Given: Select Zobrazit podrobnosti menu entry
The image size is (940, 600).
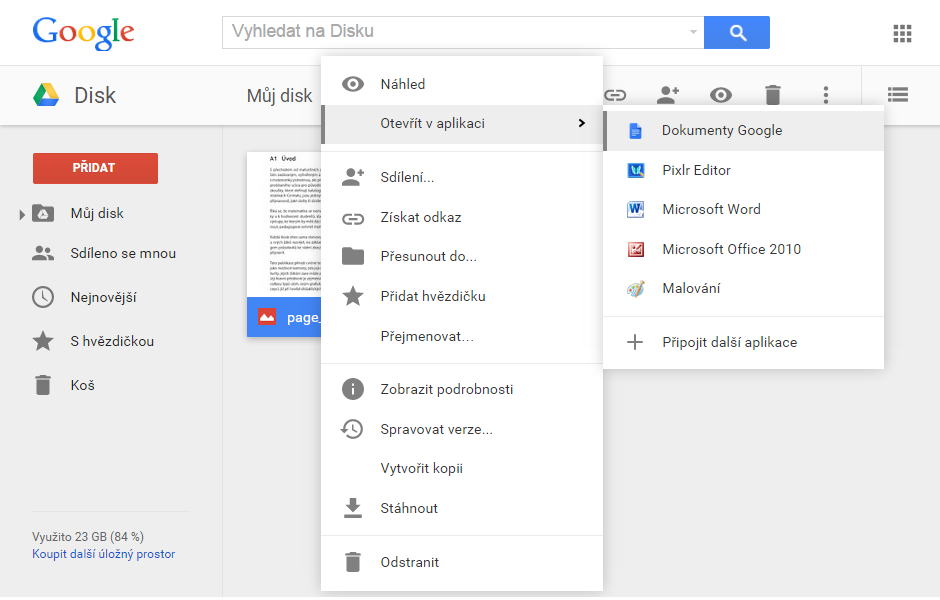Looking at the screenshot, I should click(462, 389).
